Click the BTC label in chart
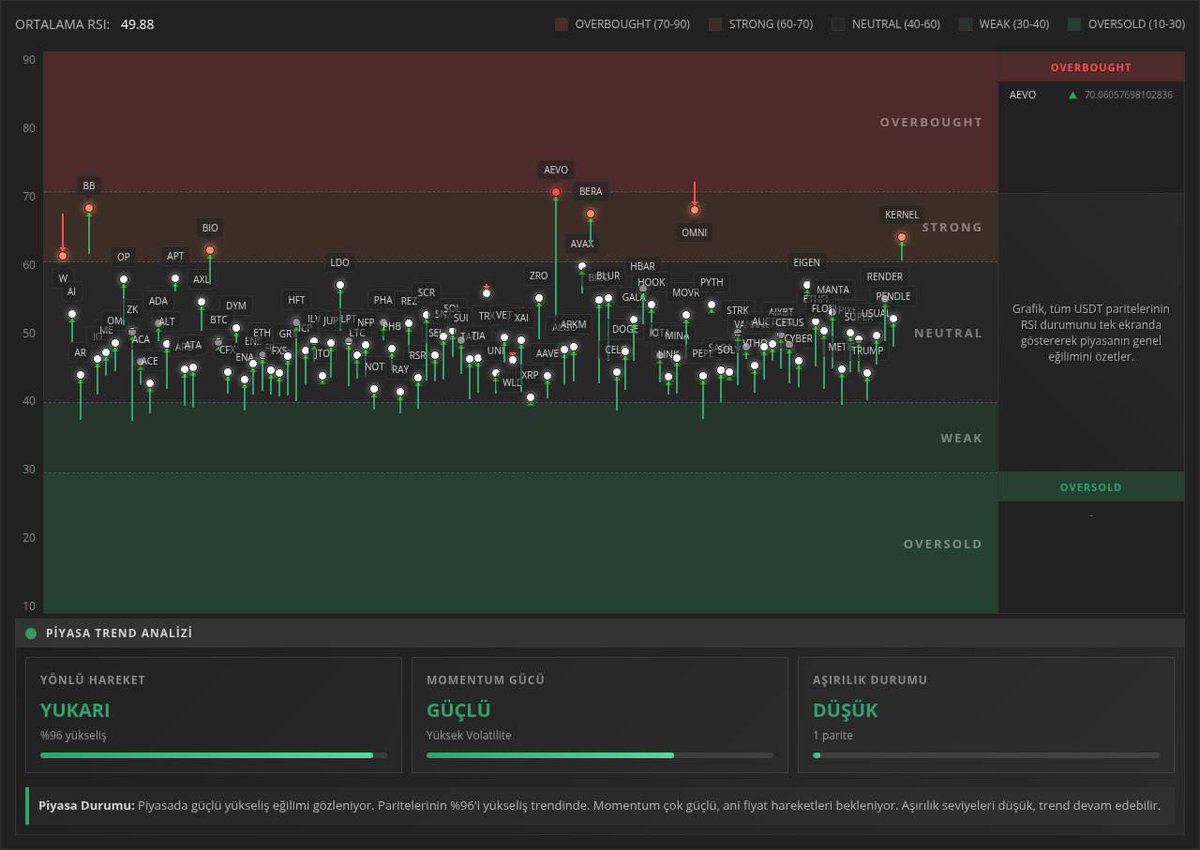1200x850 pixels. coord(219,320)
